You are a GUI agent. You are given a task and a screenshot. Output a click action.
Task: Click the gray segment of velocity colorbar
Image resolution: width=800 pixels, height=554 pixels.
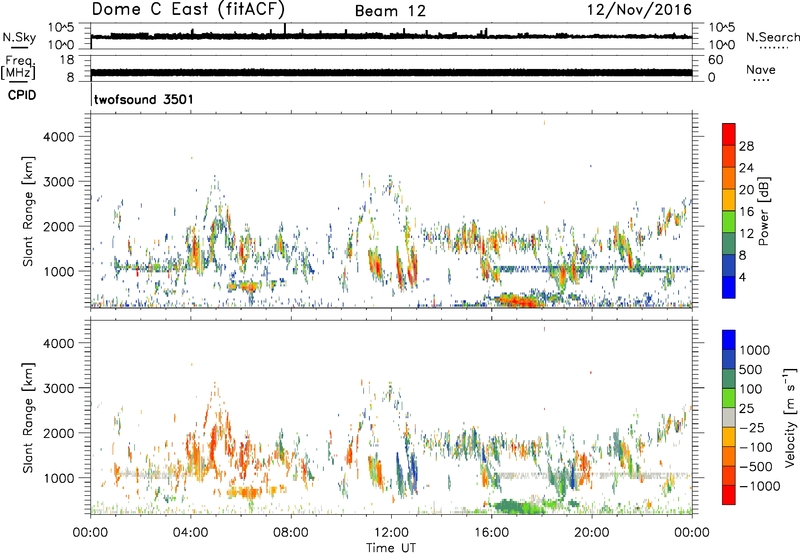click(729, 417)
